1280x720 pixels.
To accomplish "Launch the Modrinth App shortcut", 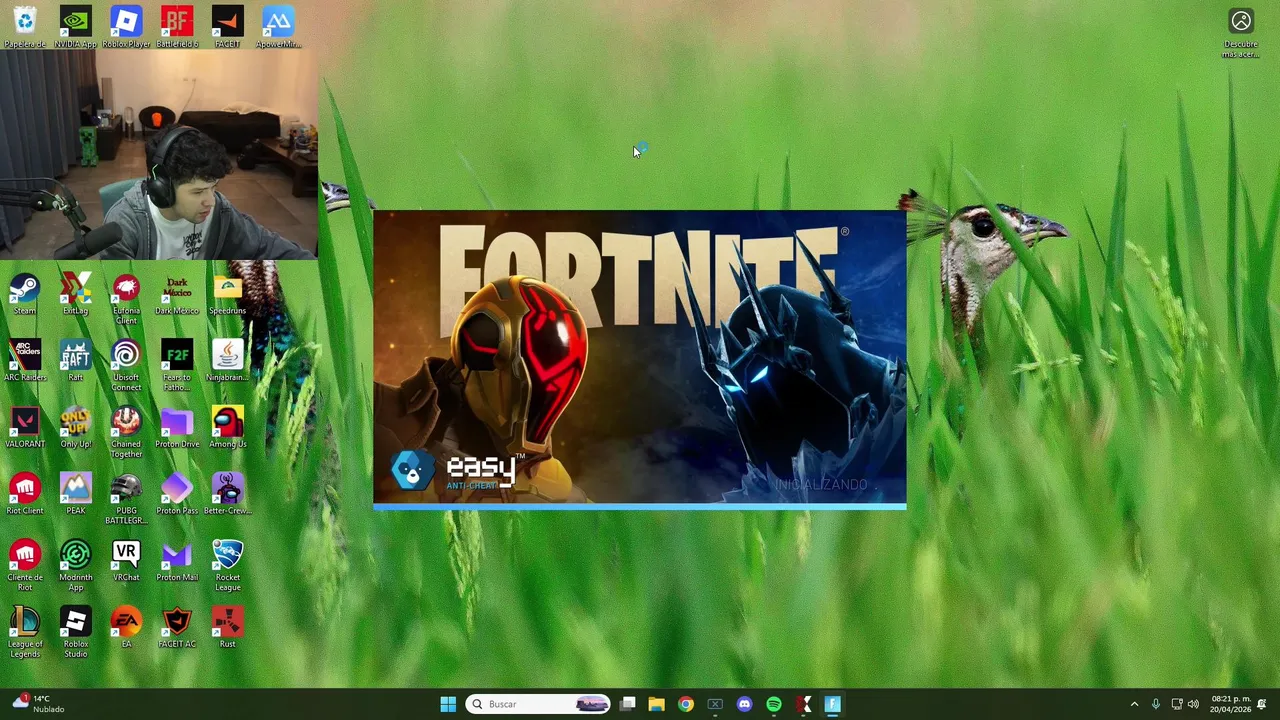I will tap(76, 566).
